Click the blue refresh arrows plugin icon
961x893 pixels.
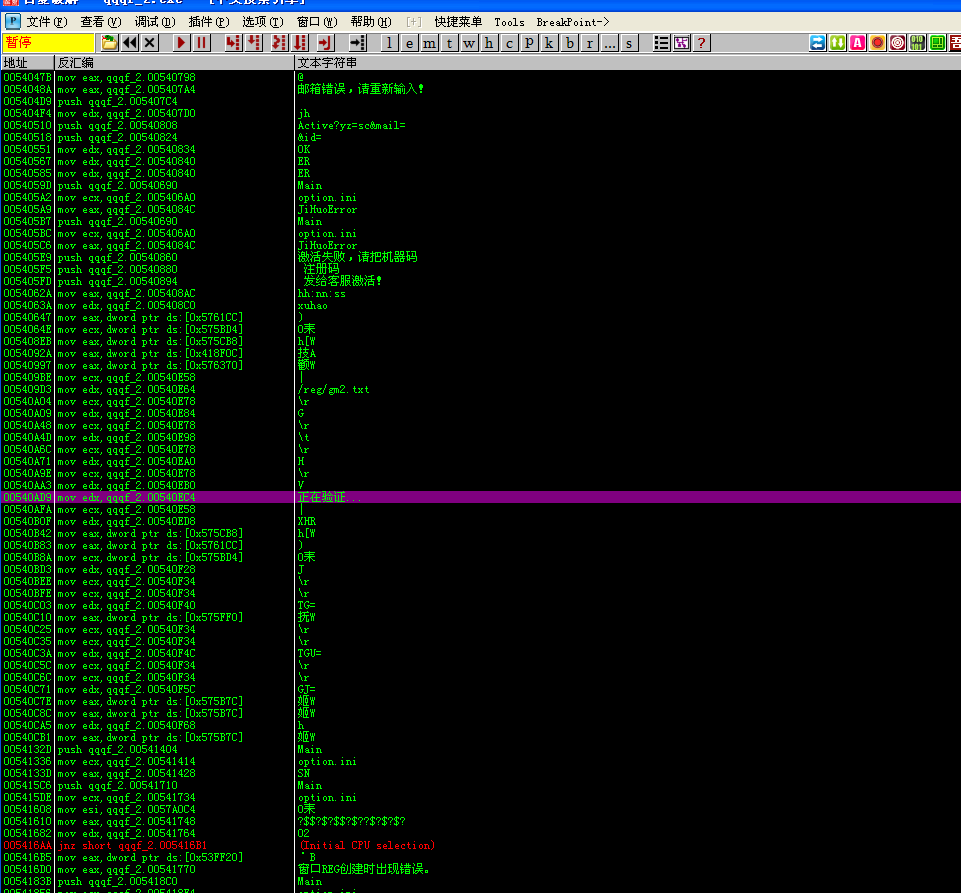tap(818, 43)
